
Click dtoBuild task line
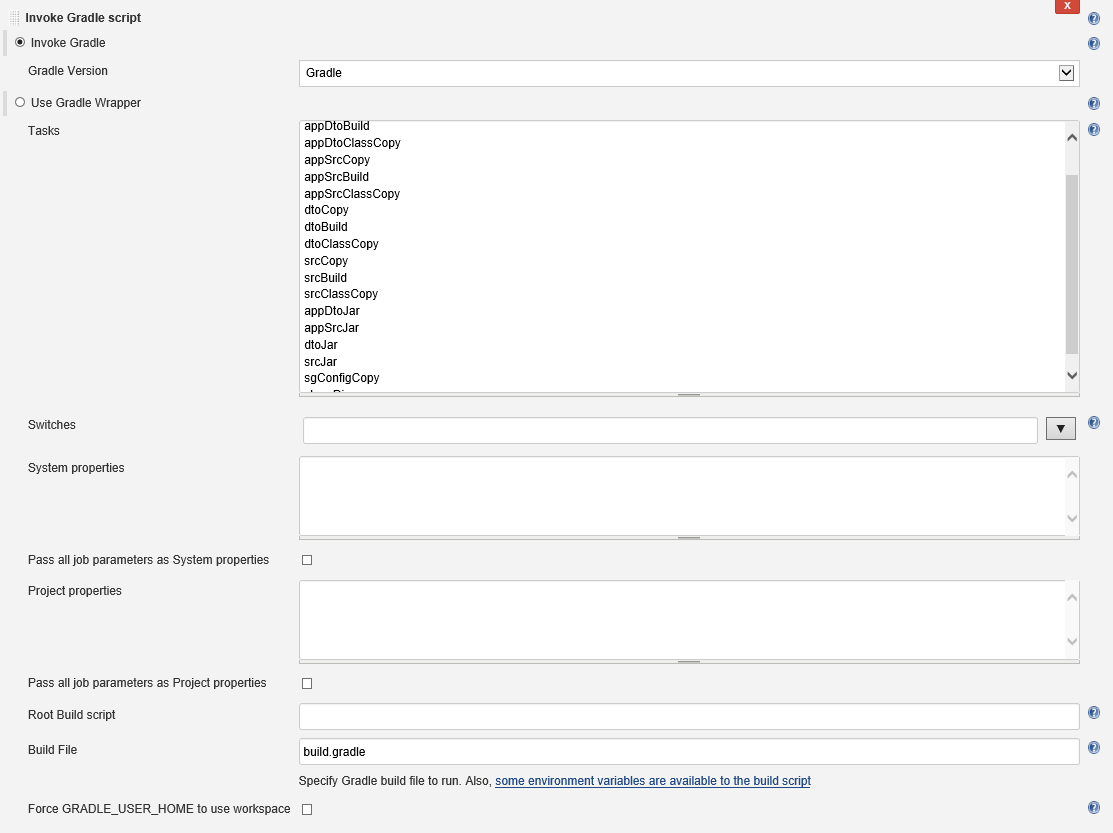[x=325, y=227]
